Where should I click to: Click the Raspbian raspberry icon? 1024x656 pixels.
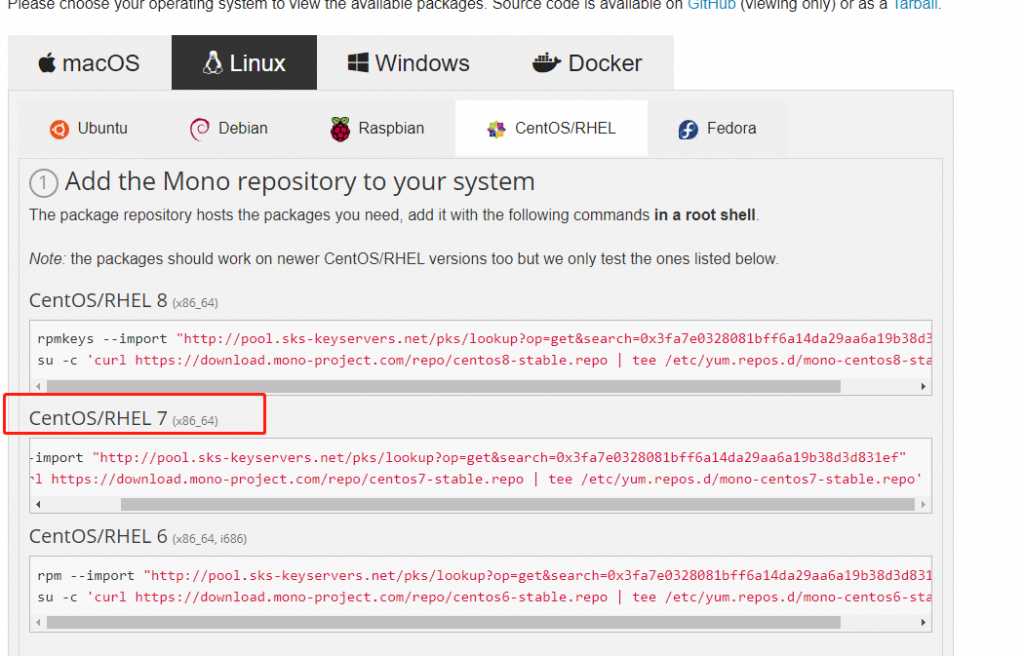[340, 129]
